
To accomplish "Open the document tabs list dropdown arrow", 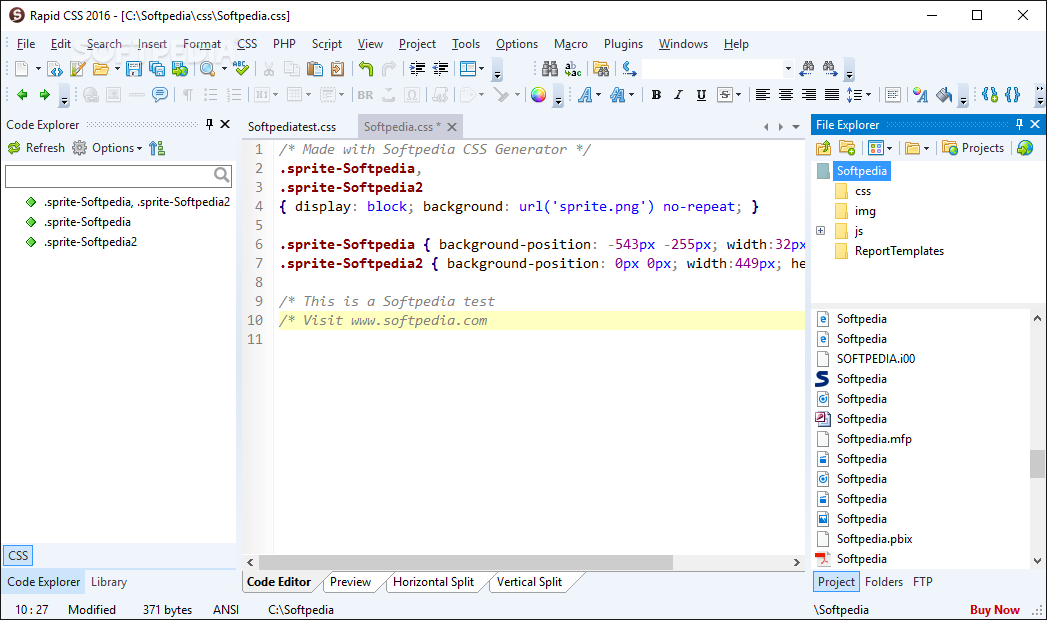I will pyautogui.click(x=796, y=127).
